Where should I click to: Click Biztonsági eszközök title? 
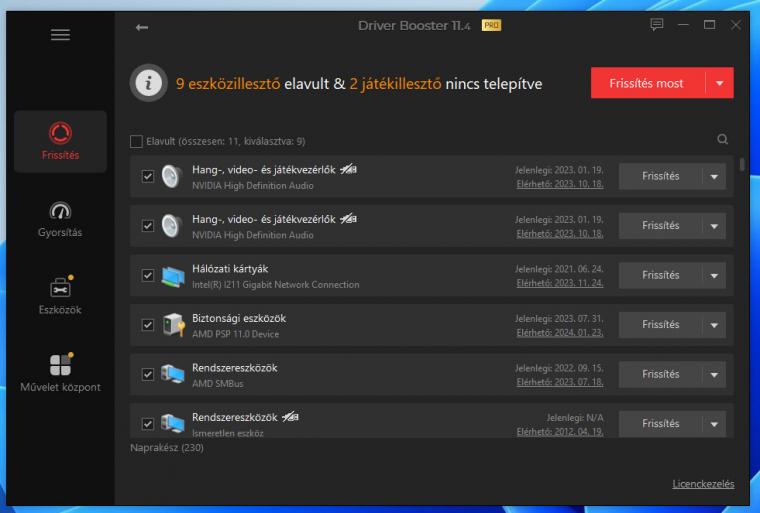[x=239, y=319]
